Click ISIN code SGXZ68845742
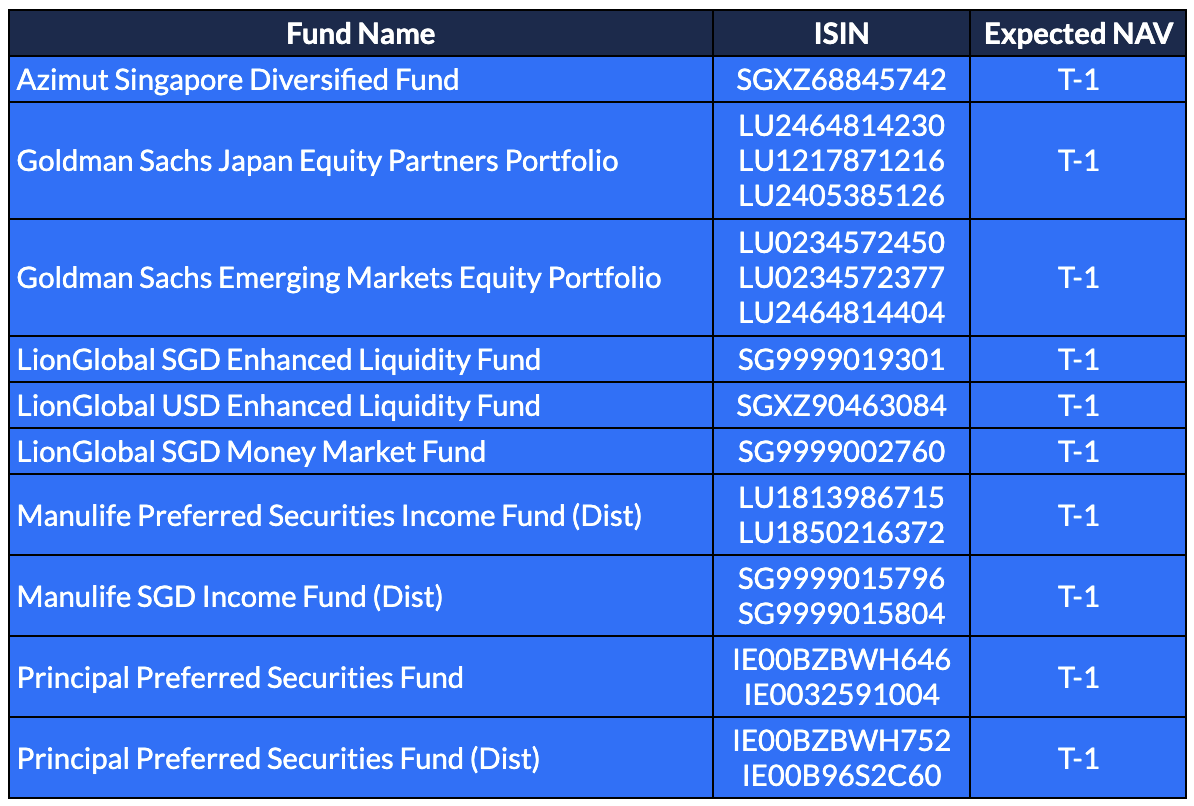 click(x=841, y=80)
